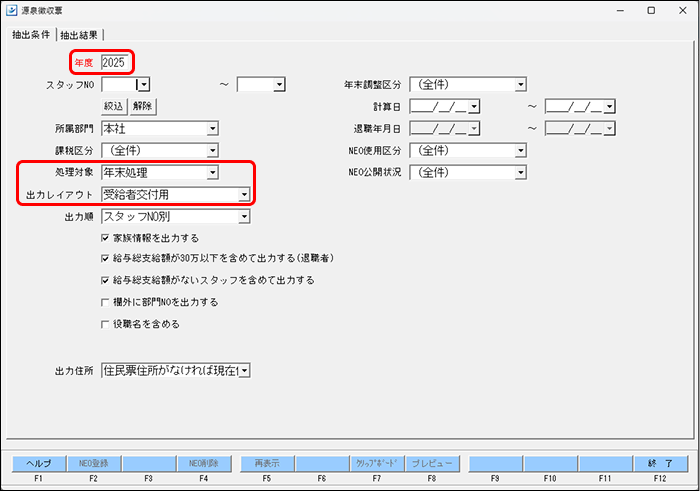Screen dimensions: 700x491
Task: Uncheck 家族情報を出力する checkbox
Action: click(105, 238)
